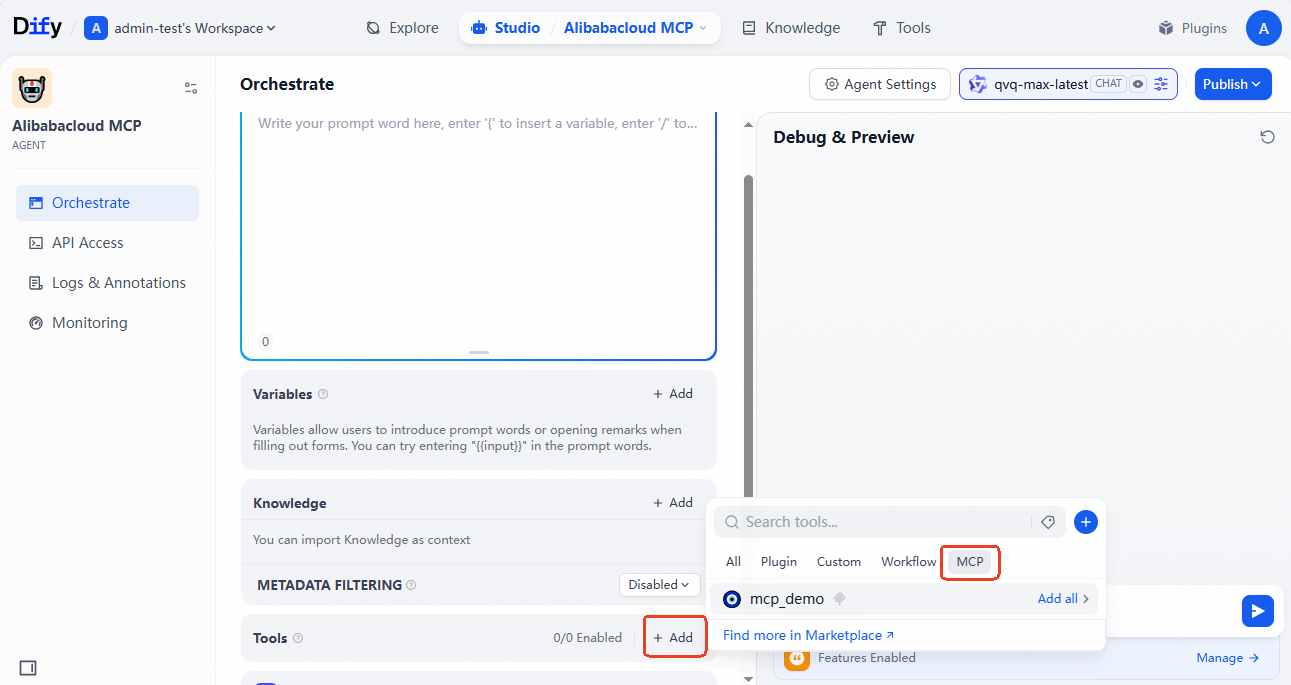Open API Access in the sidebar

pyautogui.click(x=107, y=243)
